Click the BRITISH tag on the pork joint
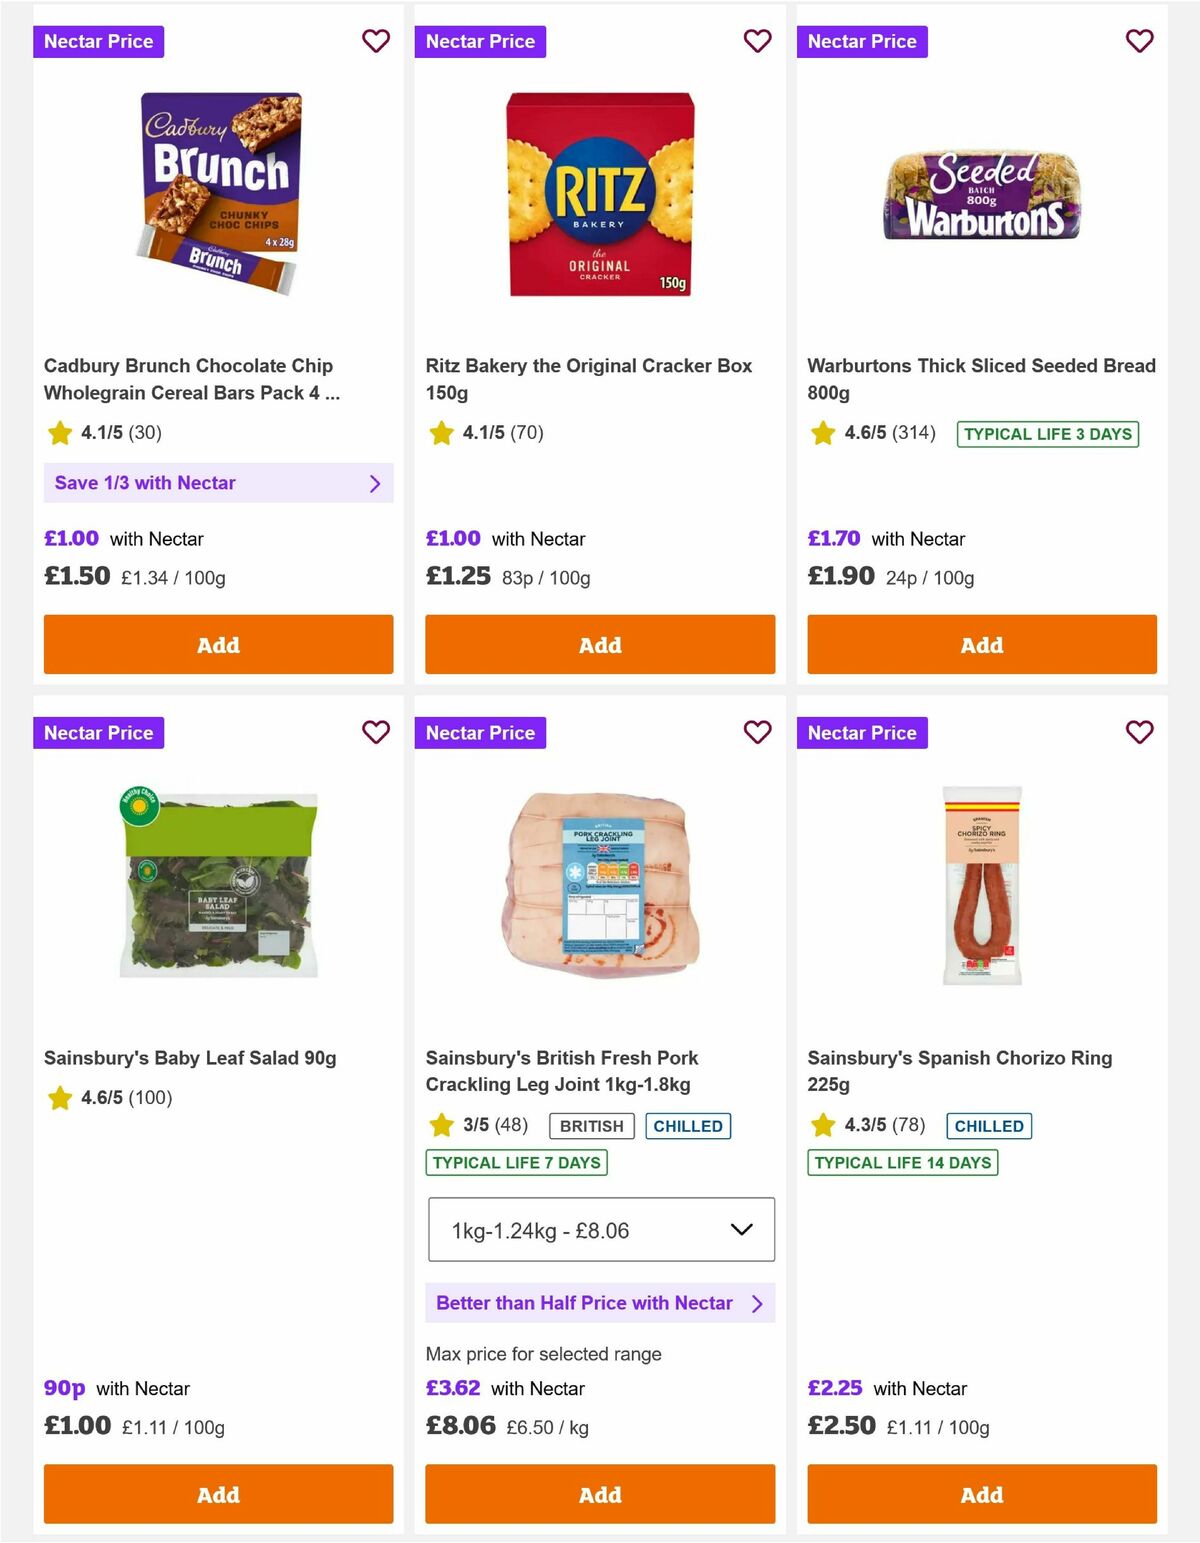Viewport: 1200px width, 1543px height. (x=590, y=1124)
